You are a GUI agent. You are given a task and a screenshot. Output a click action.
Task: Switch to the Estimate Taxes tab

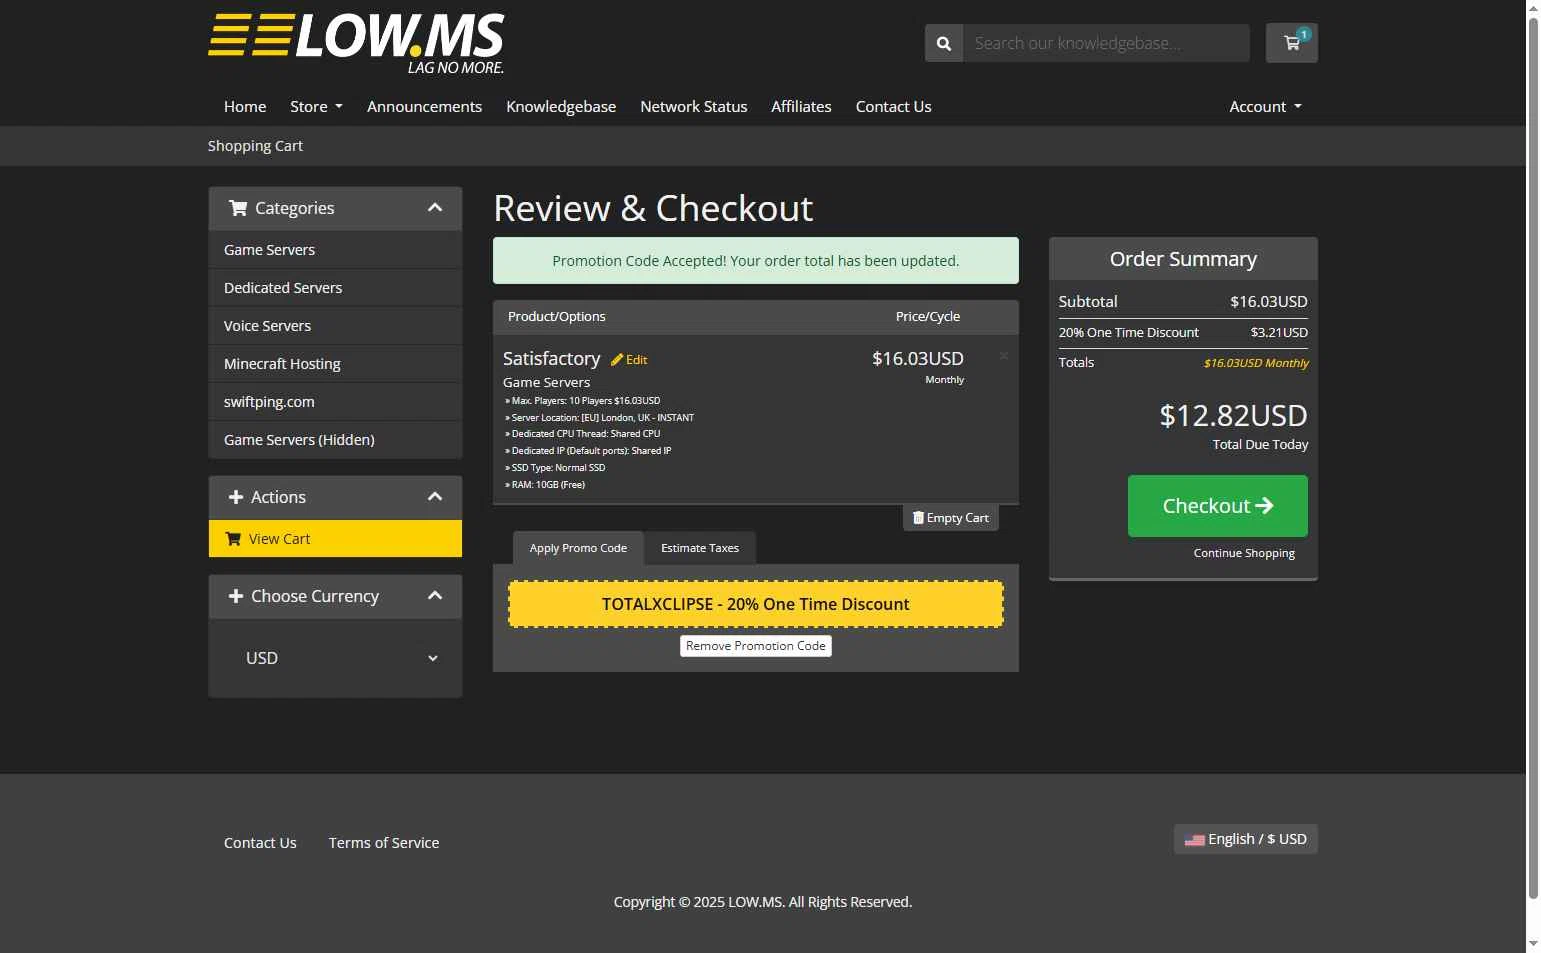700,548
